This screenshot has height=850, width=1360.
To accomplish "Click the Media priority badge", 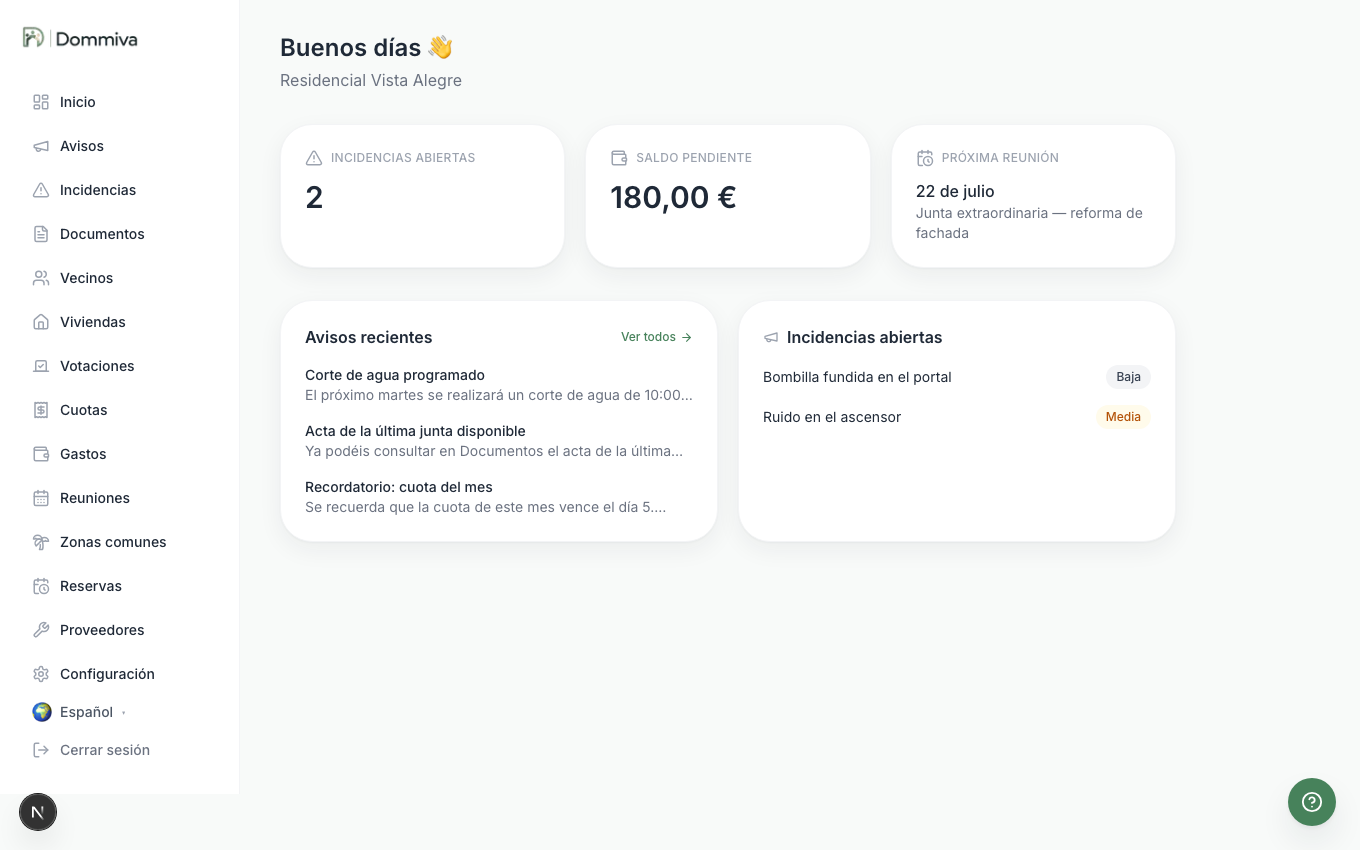I will pyautogui.click(x=1123, y=417).
